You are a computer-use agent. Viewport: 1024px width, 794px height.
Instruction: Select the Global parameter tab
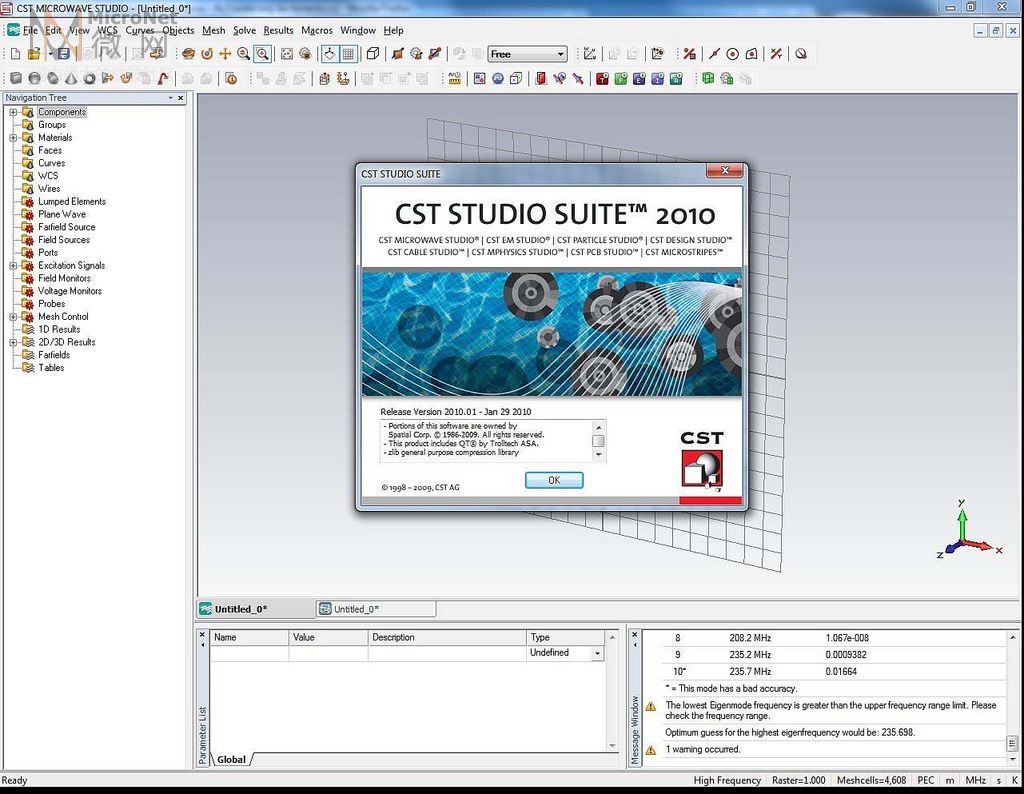tap(231, 759)
